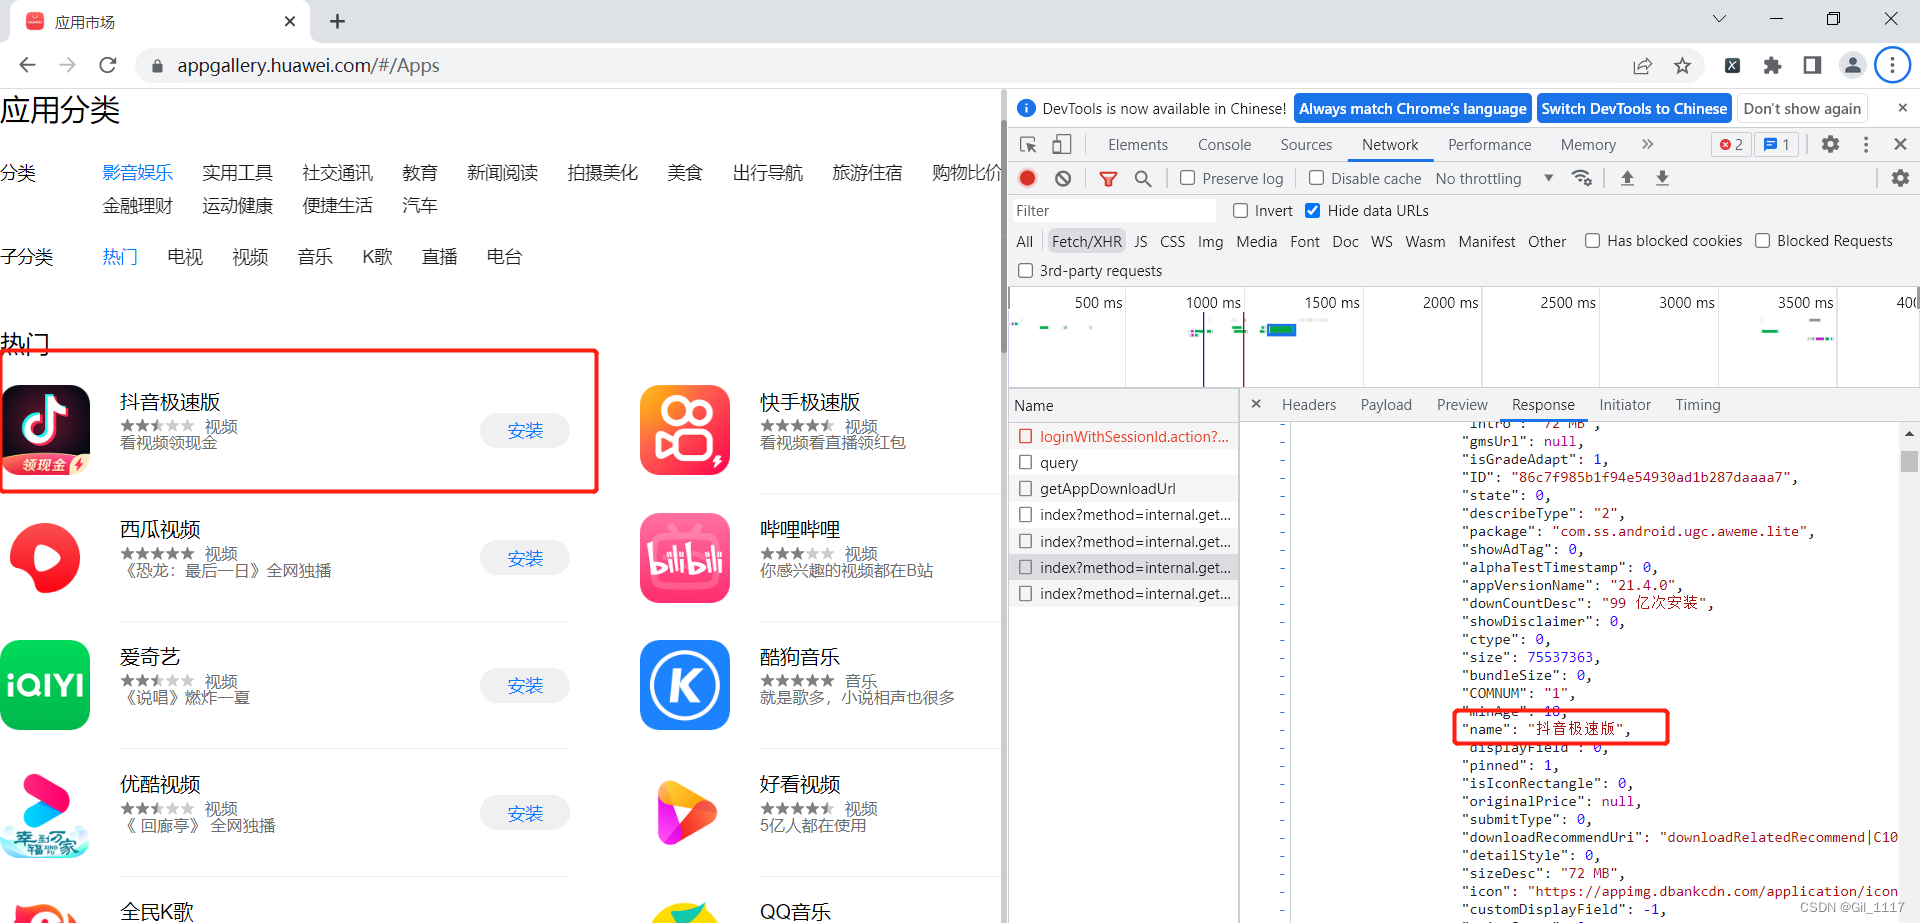This screenshot has height=923, width=1920.
Task: Open the Preview tab of request
Action: pos(1462,405)
